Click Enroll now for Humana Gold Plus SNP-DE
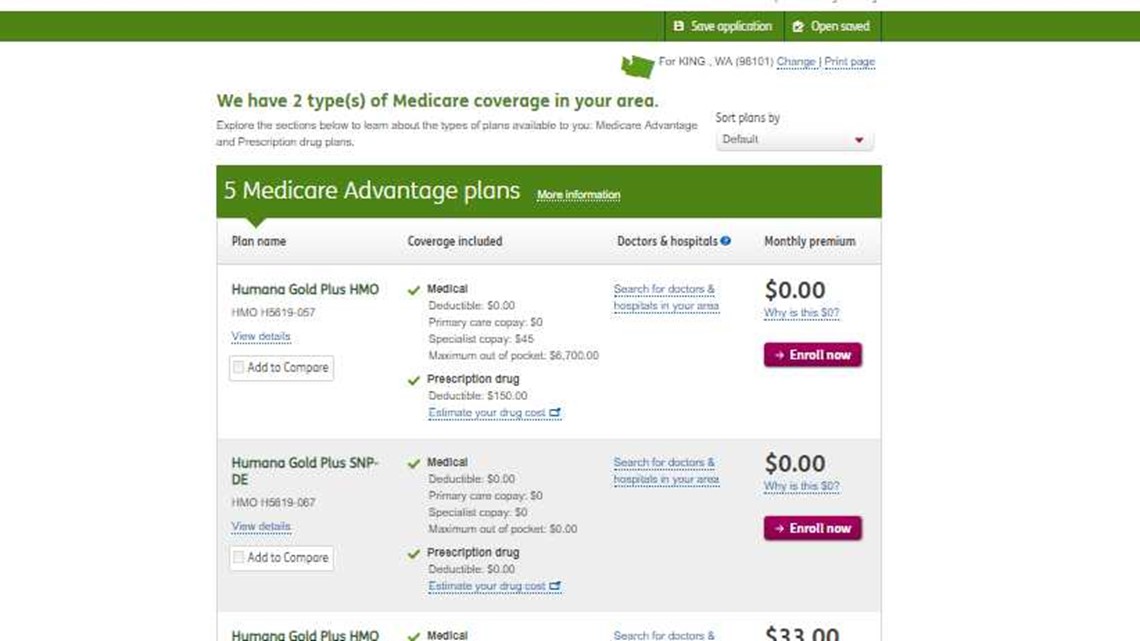Viewport: 1140px width, 641px height. [812, 528]
